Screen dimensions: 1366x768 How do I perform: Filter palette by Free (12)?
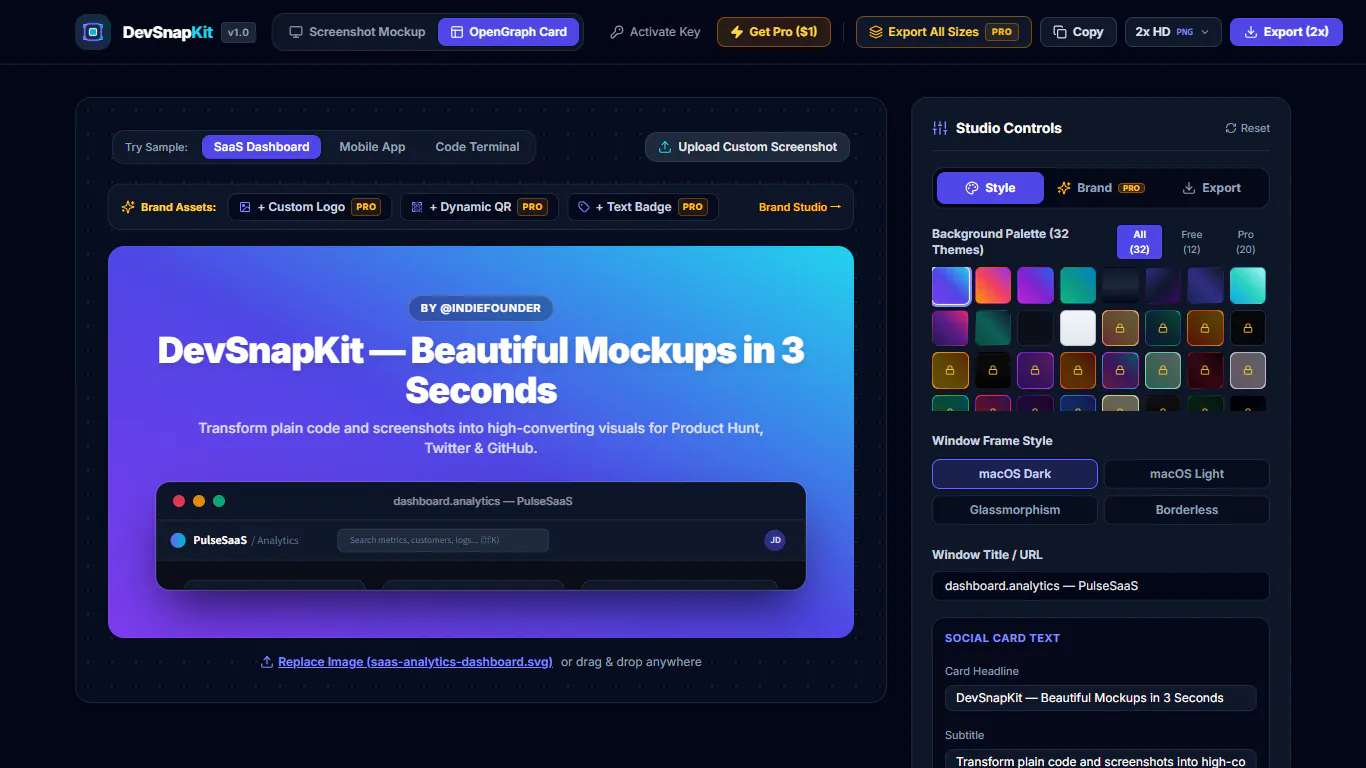coord(1192,242)
